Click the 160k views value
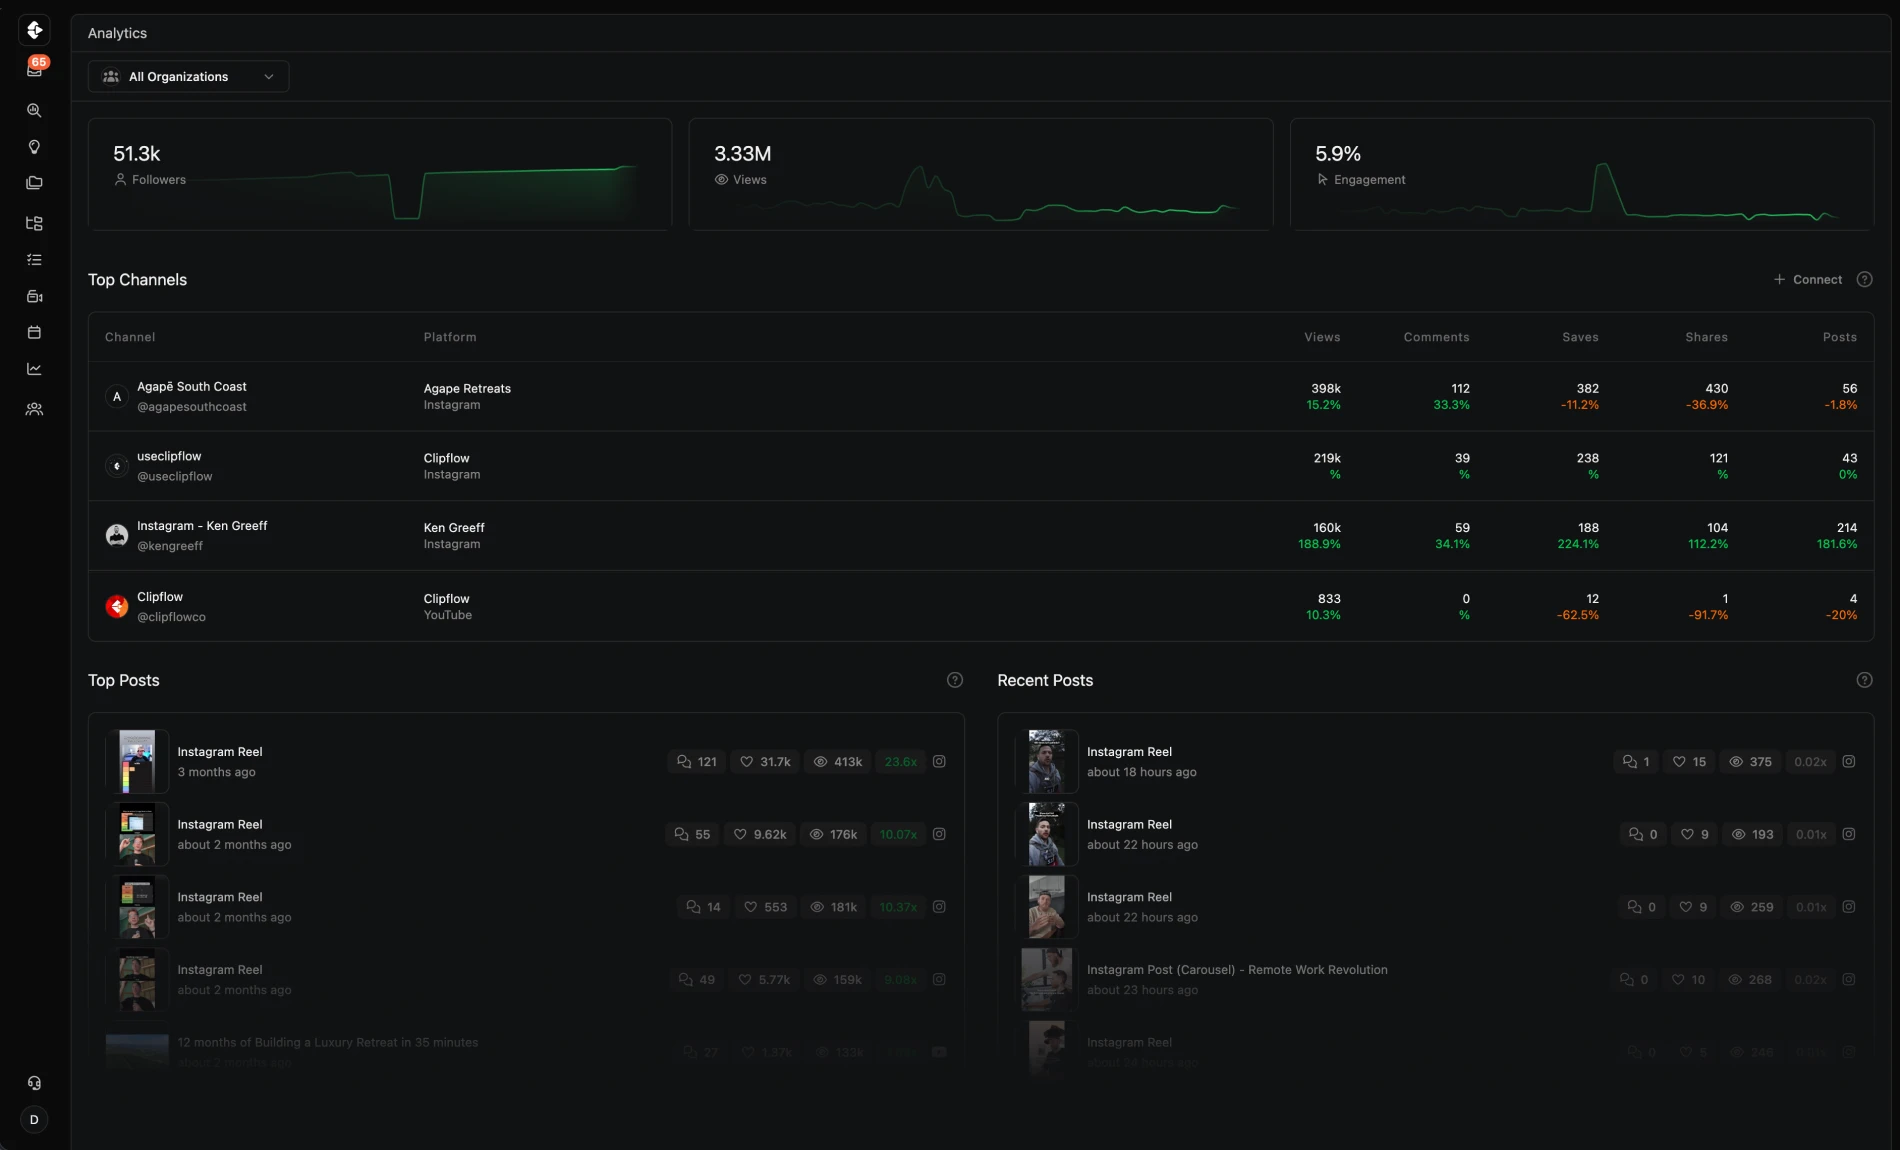 1327,527
